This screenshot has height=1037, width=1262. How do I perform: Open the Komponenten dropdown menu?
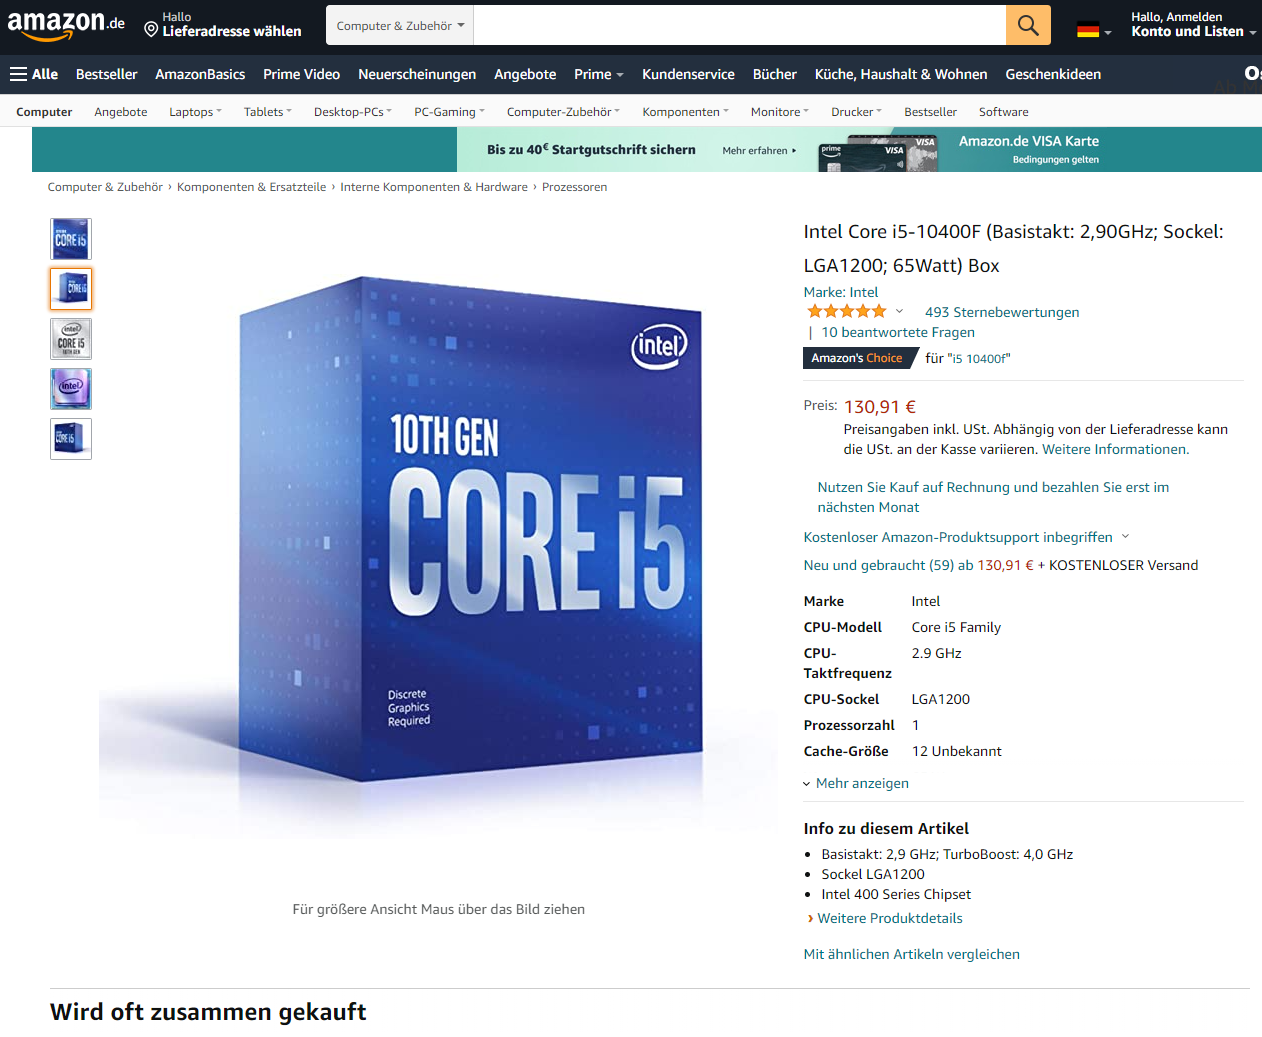(685, 112)
